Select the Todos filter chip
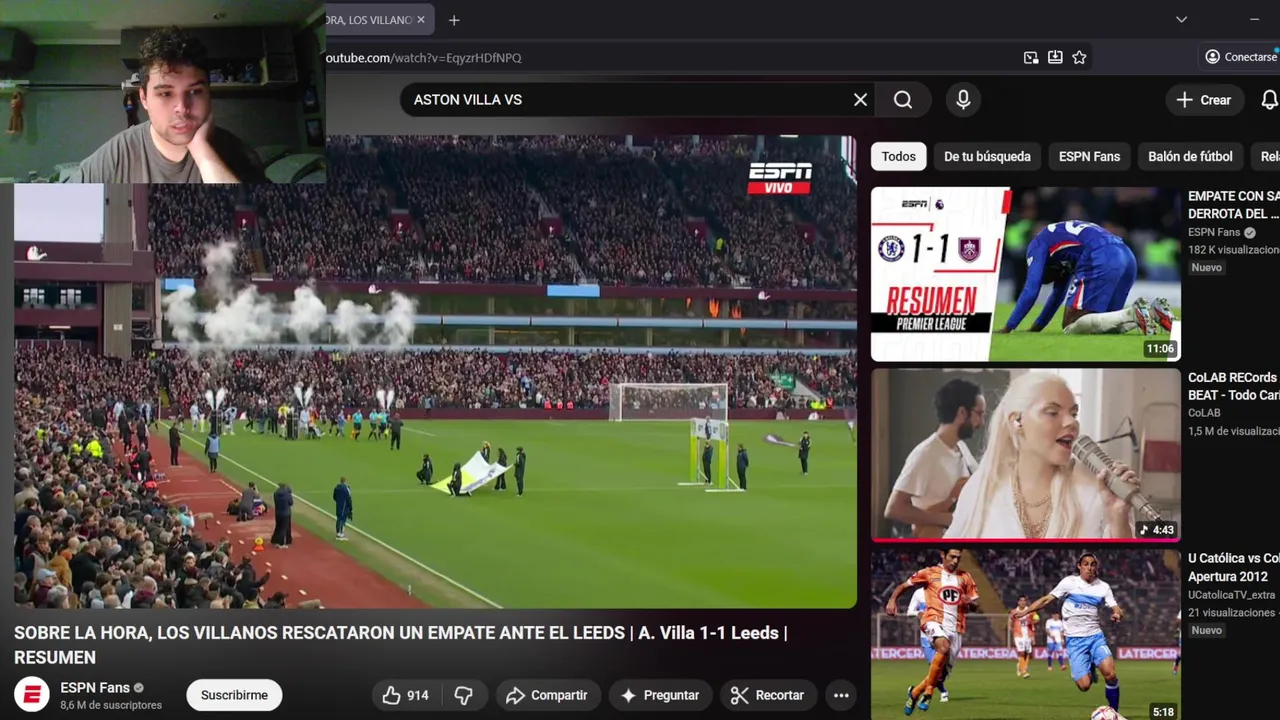This screenshot has width=1280, height=720. tap(898, 156)
